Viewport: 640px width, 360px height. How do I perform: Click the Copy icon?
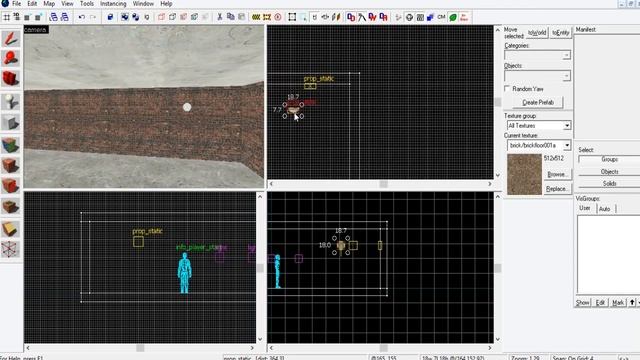click(x=231, y=17)
